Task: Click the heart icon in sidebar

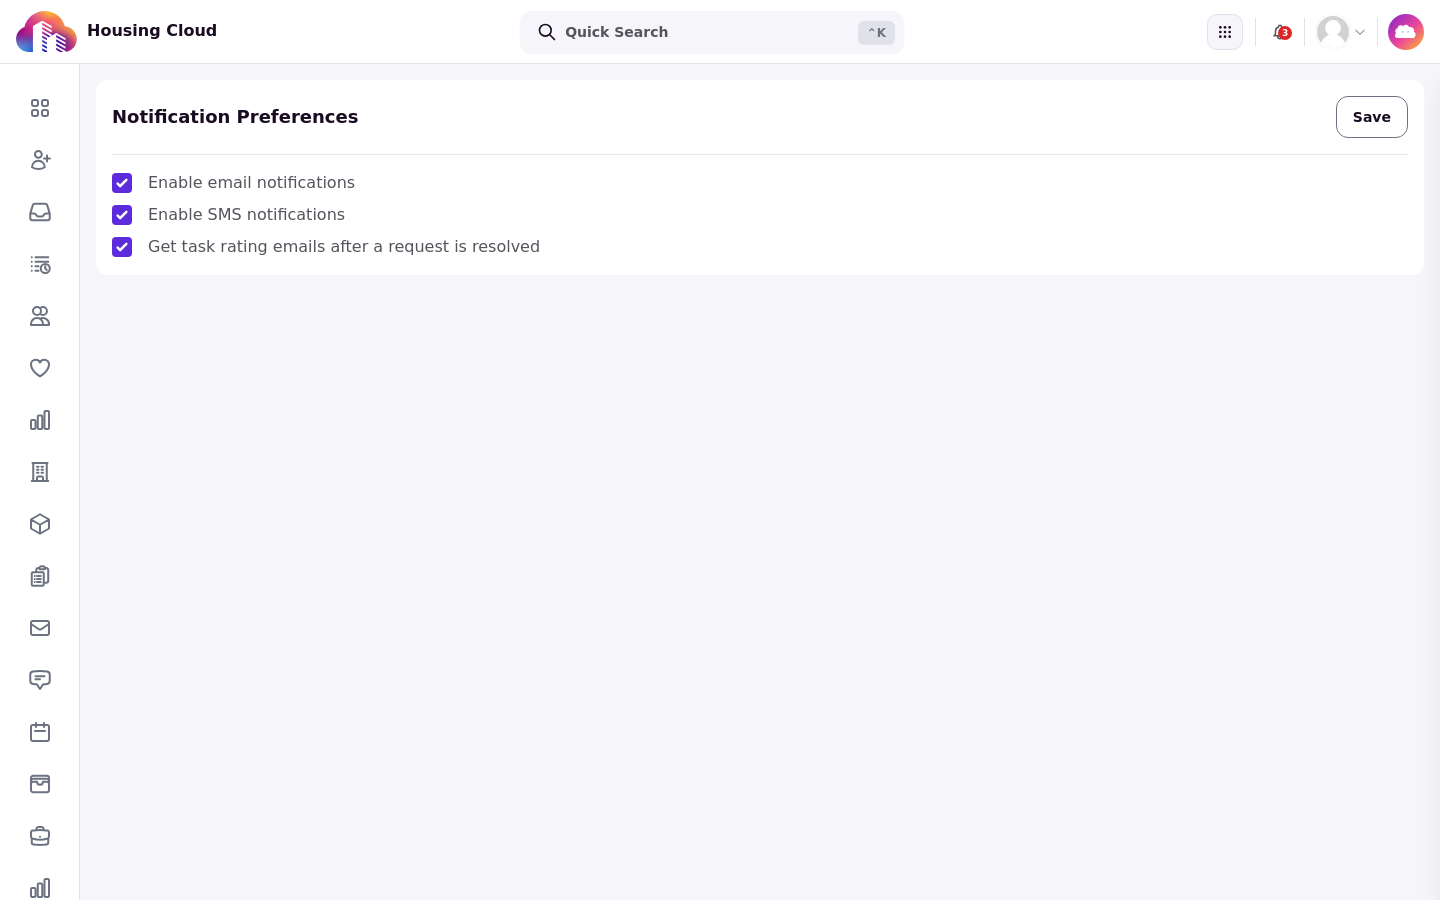Action: (x=40, y=368)
